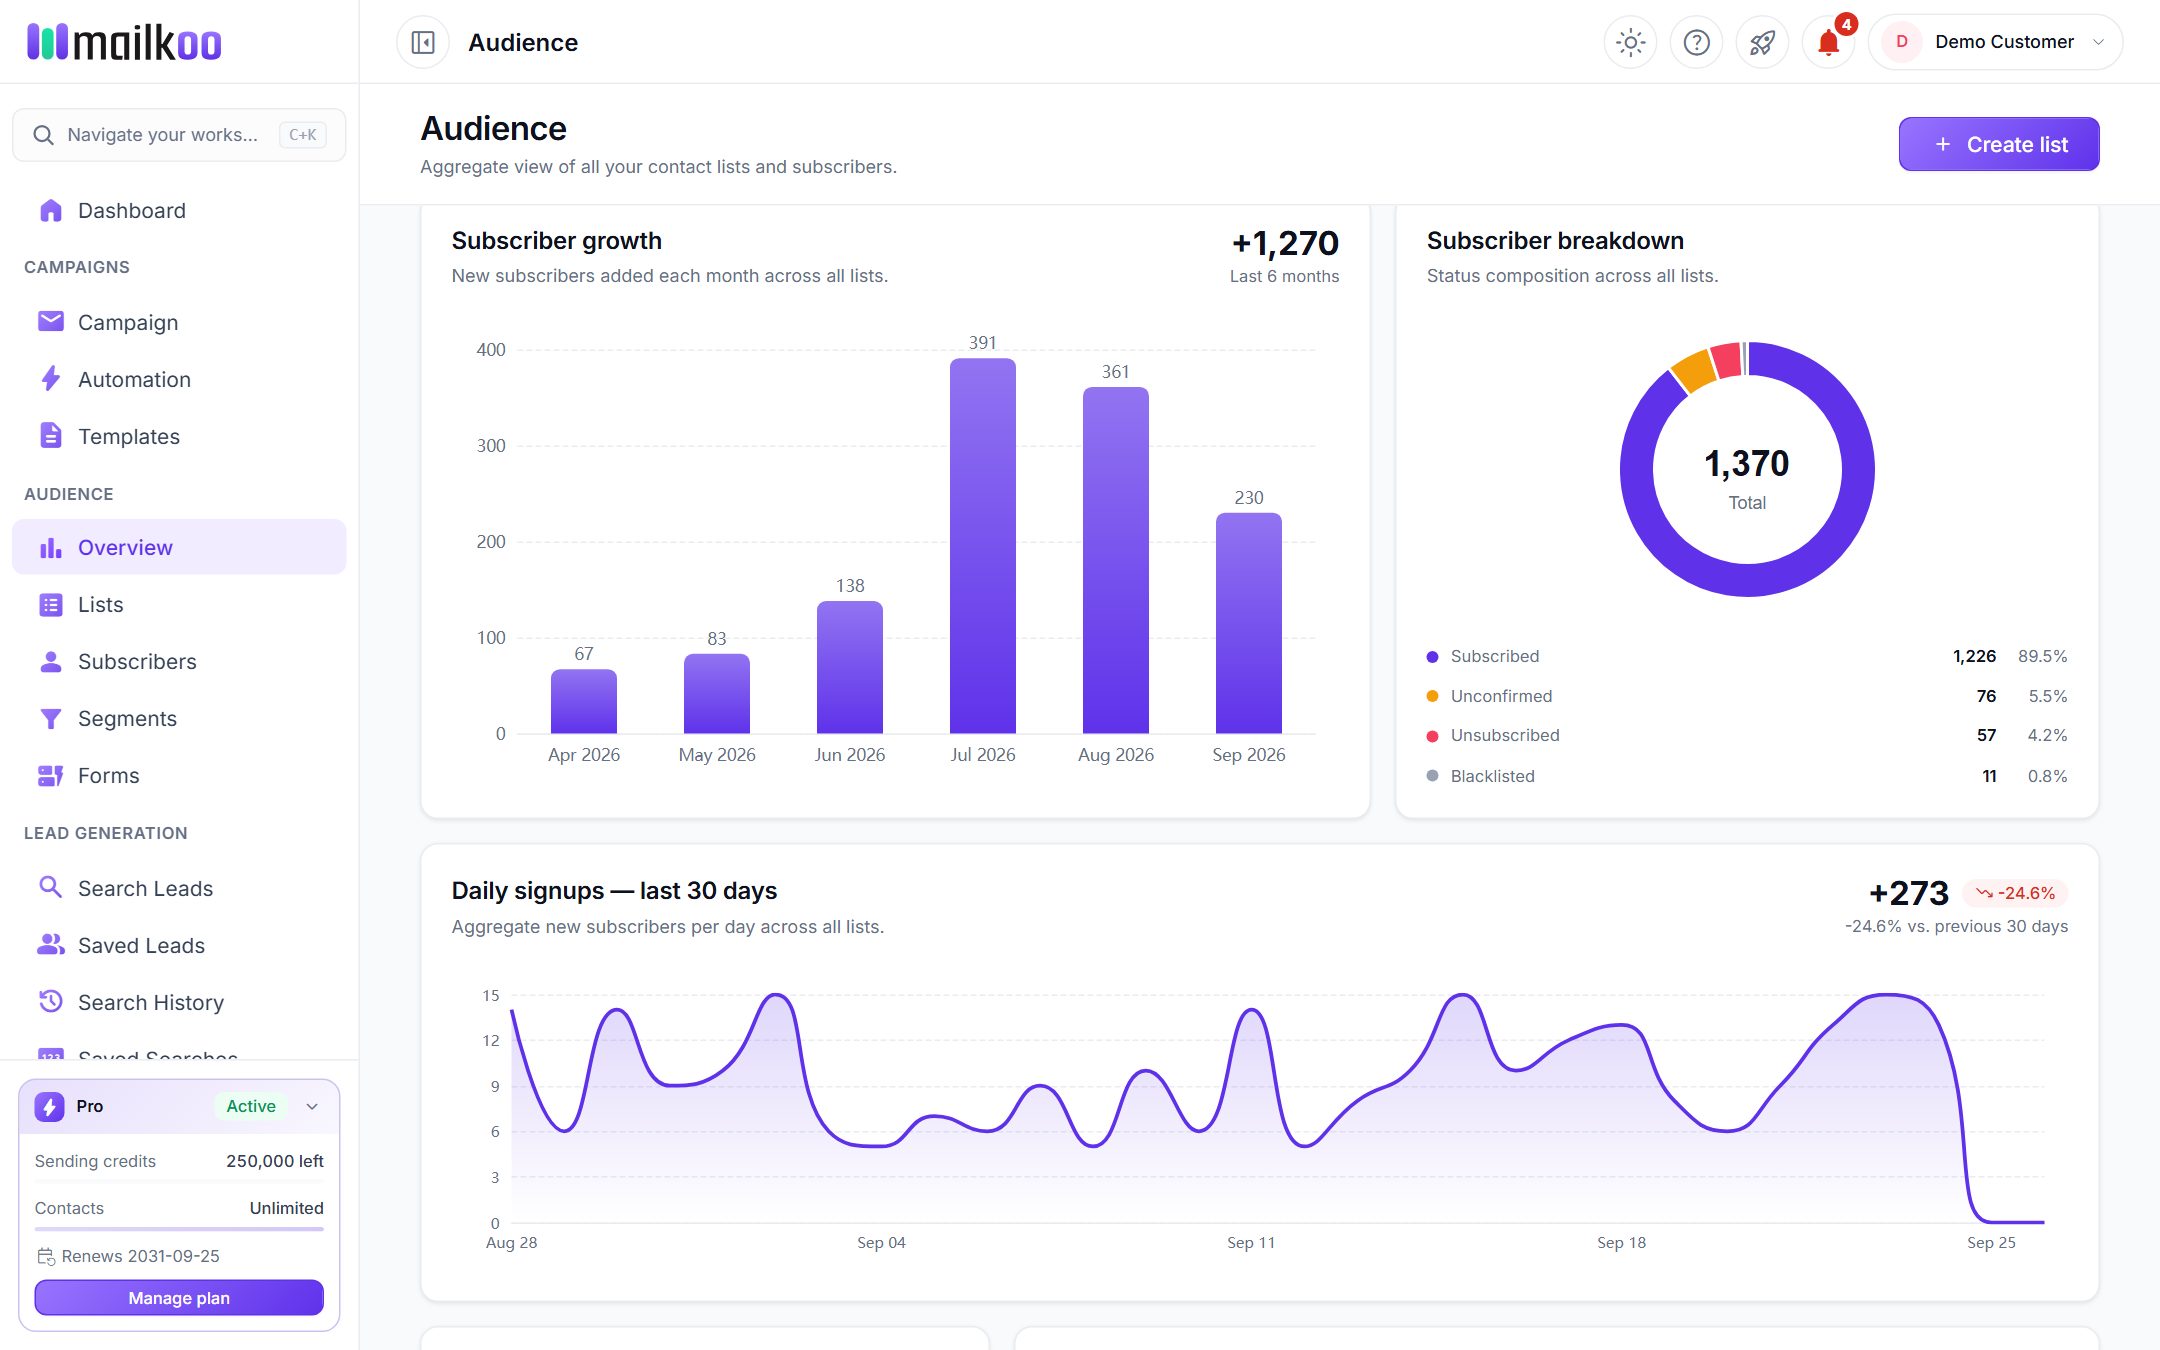Open the help question mark icon
Screen dimensions: 2160x1350
tap(1696, 43)
